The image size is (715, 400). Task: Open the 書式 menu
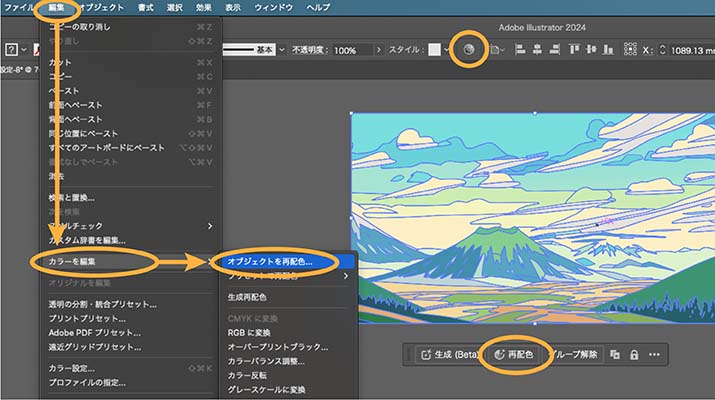point(145,7)
